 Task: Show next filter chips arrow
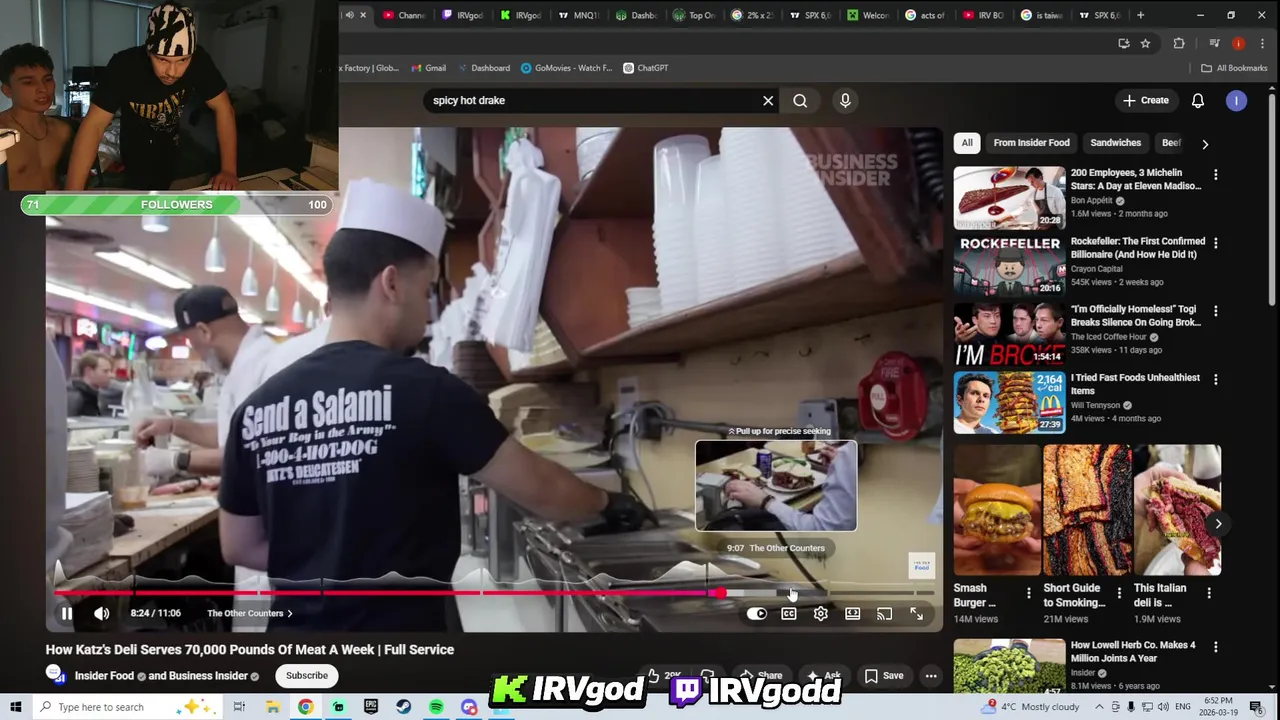[x=1205, y=144]
